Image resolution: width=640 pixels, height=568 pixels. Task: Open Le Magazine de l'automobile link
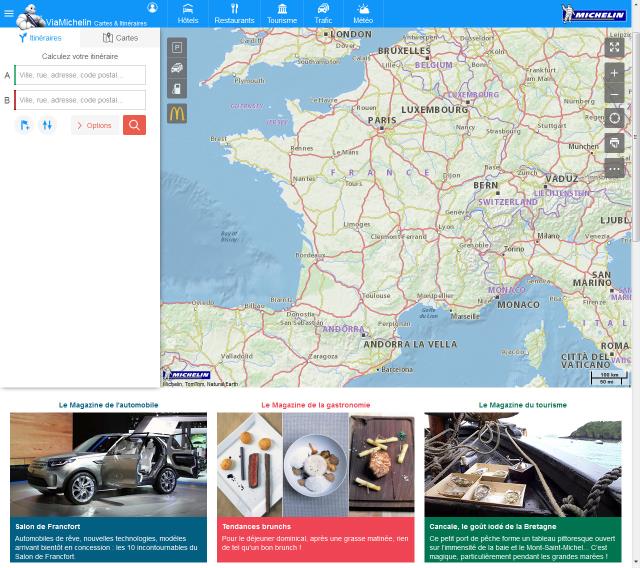109,405
